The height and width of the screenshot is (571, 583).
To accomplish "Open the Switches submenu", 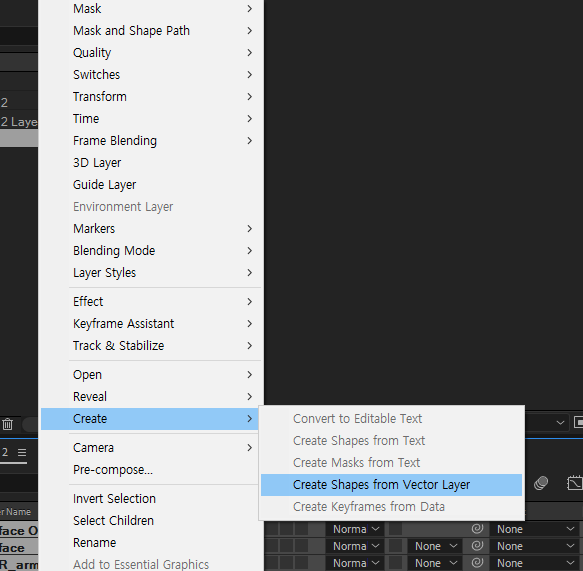I will (x=151, y=74).
